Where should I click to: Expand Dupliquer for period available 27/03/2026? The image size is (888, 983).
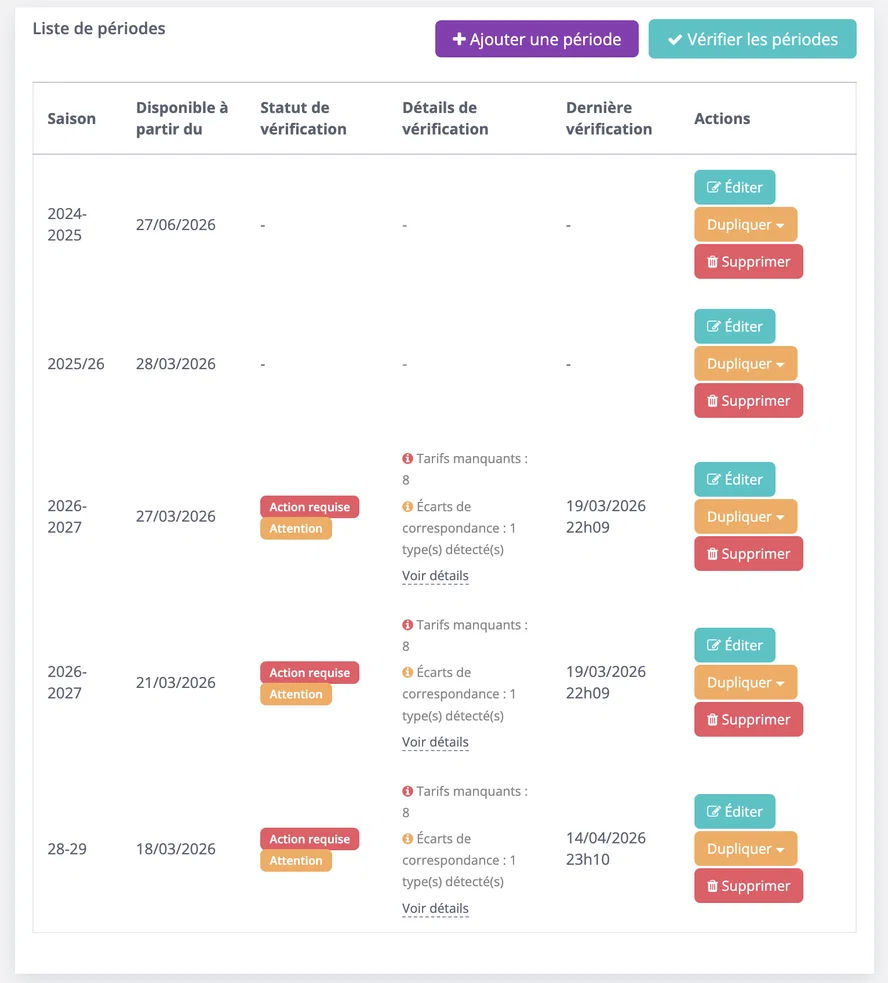[746, 517]
